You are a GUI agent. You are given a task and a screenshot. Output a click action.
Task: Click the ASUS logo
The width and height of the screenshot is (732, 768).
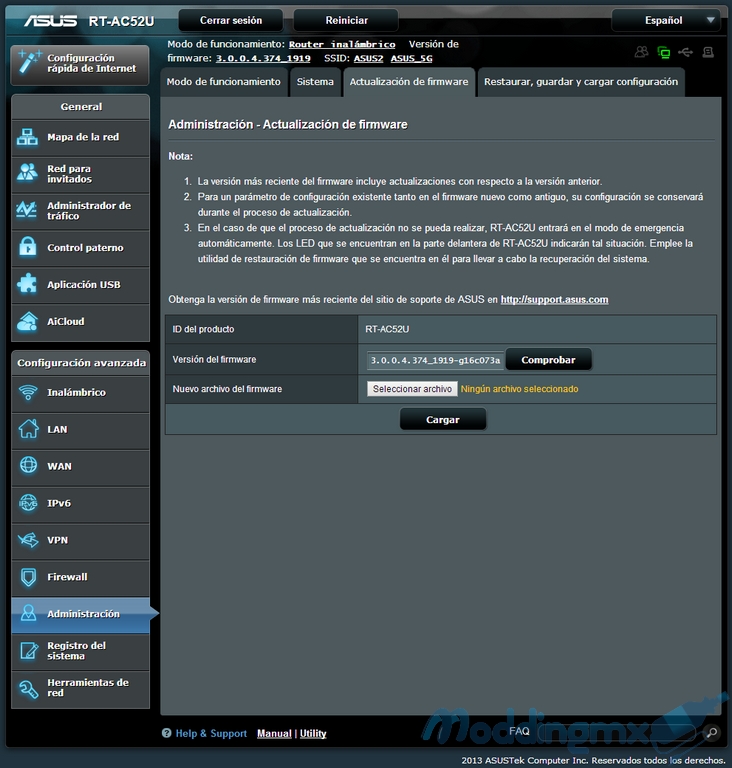50,21
